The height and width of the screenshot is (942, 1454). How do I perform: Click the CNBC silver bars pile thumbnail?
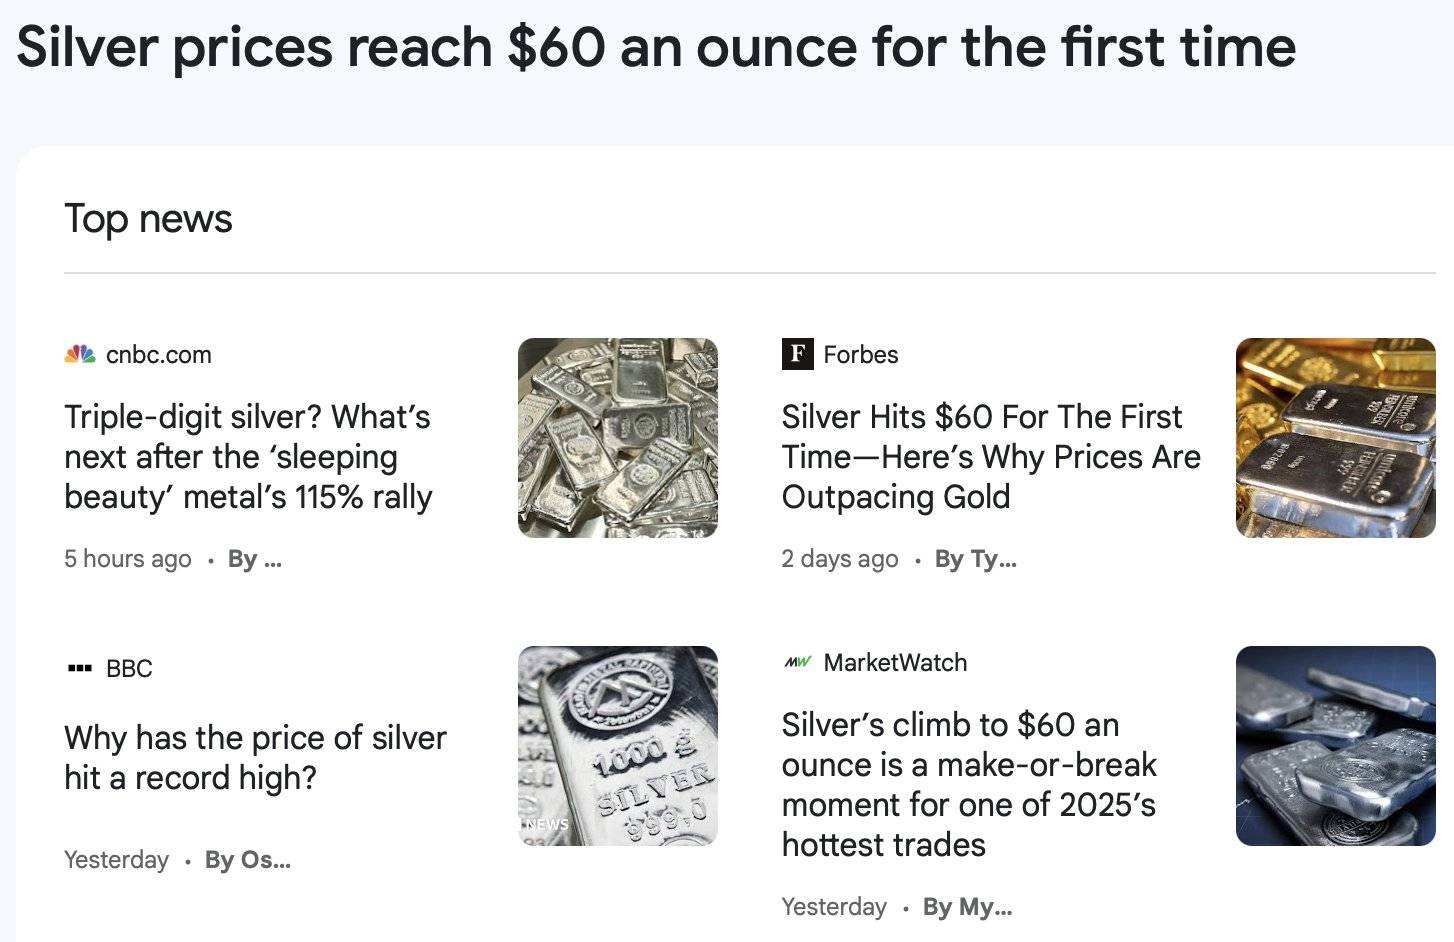point(618,438)
